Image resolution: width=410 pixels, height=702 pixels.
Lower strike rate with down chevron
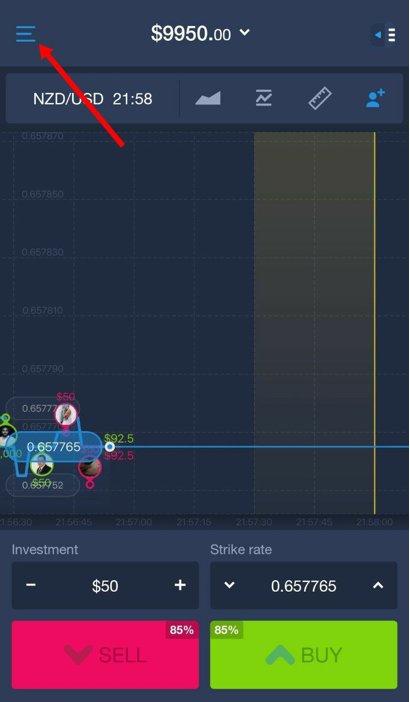(x=229, y=585)
